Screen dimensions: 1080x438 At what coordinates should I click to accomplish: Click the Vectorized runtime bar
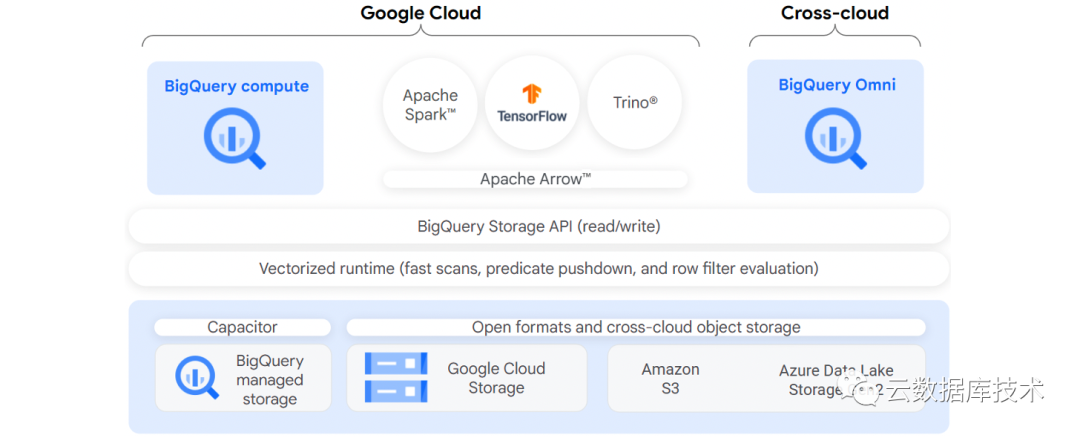pos(538,268)
